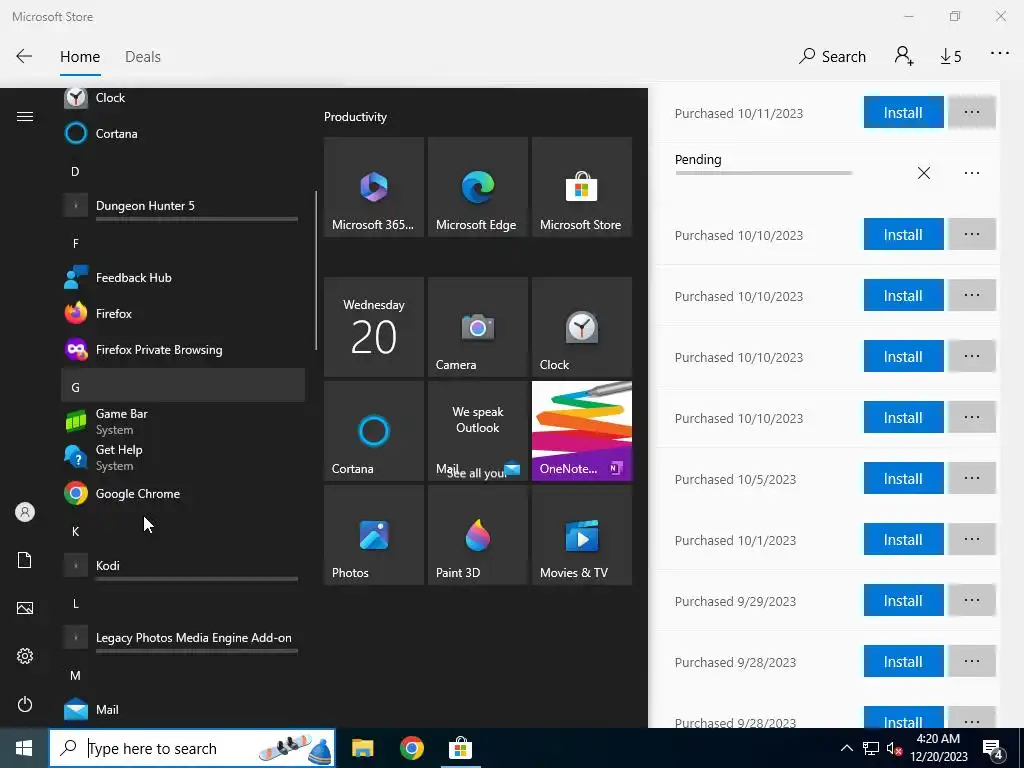The image size is (1024, 768).
Task: Switch to the Deals tab
Action: [142, 57]
